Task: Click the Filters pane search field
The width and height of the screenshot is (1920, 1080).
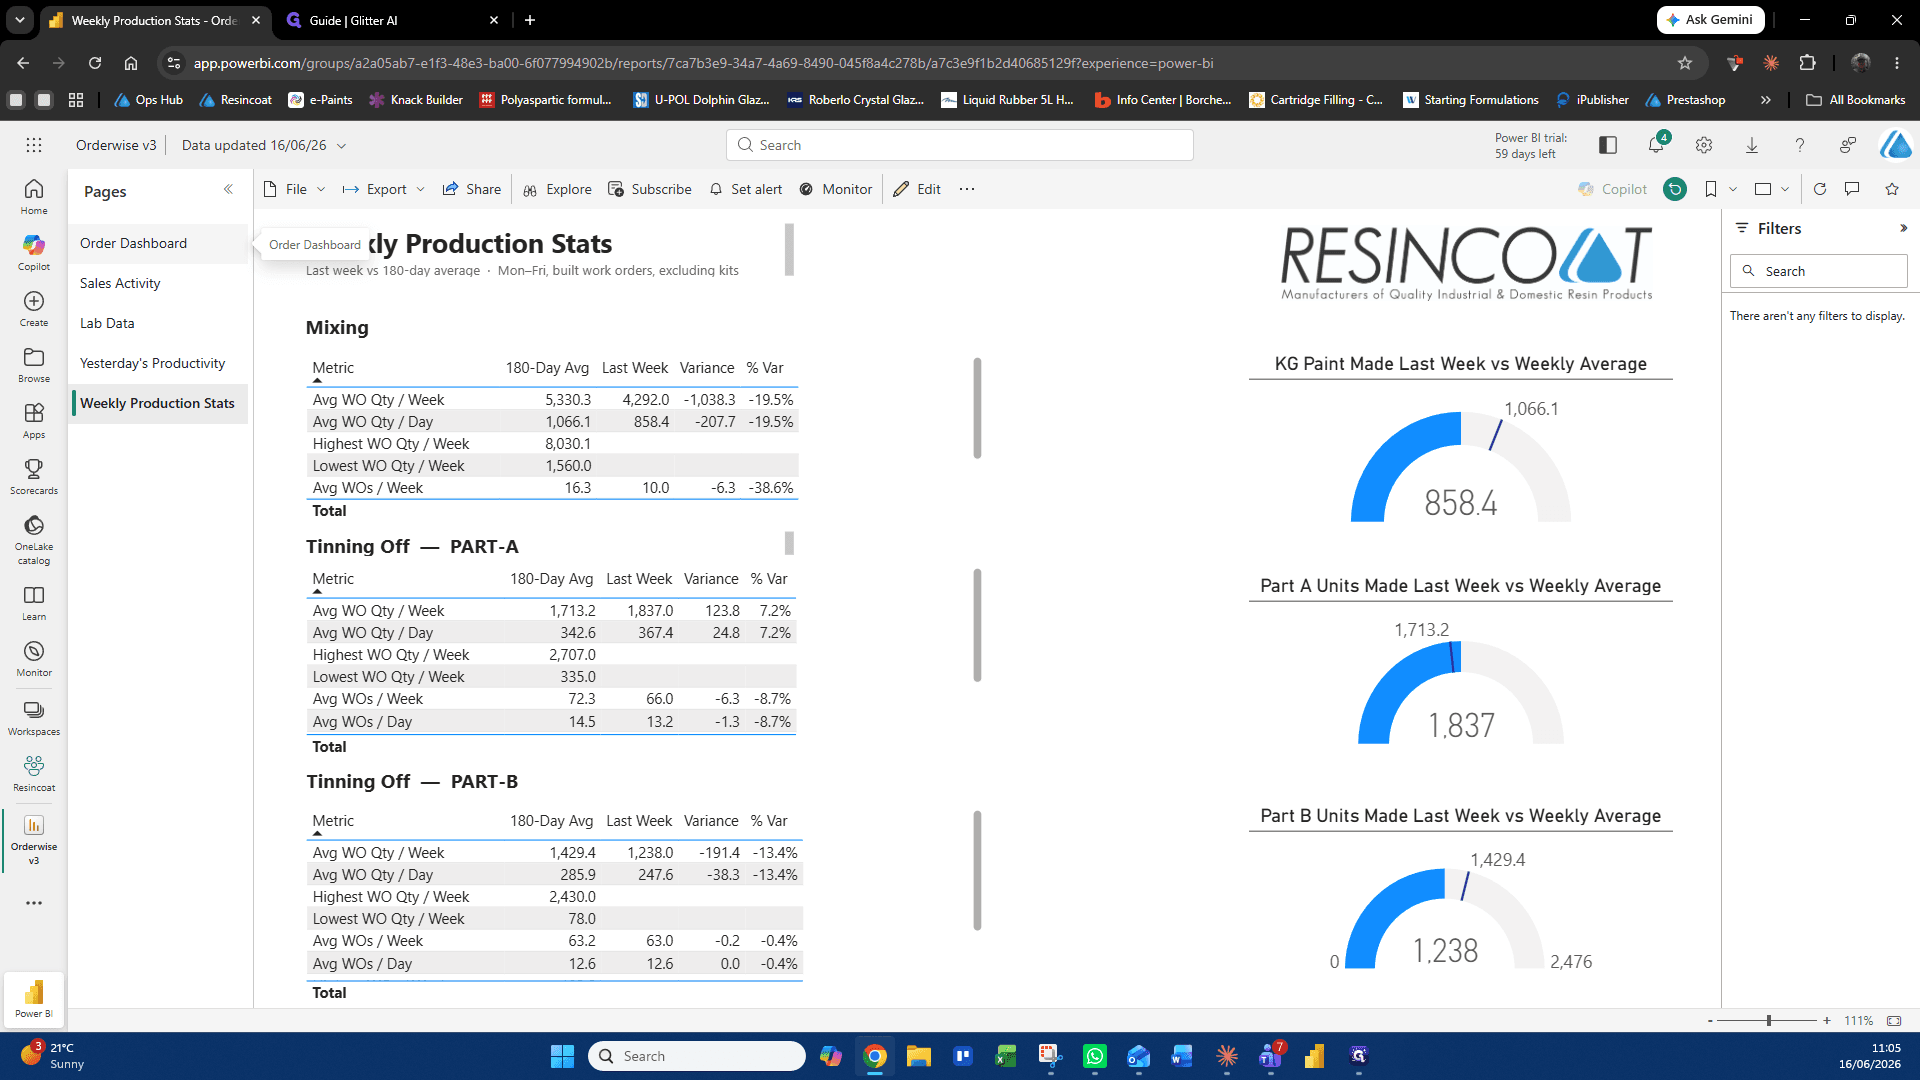Action: (1819, 271)
